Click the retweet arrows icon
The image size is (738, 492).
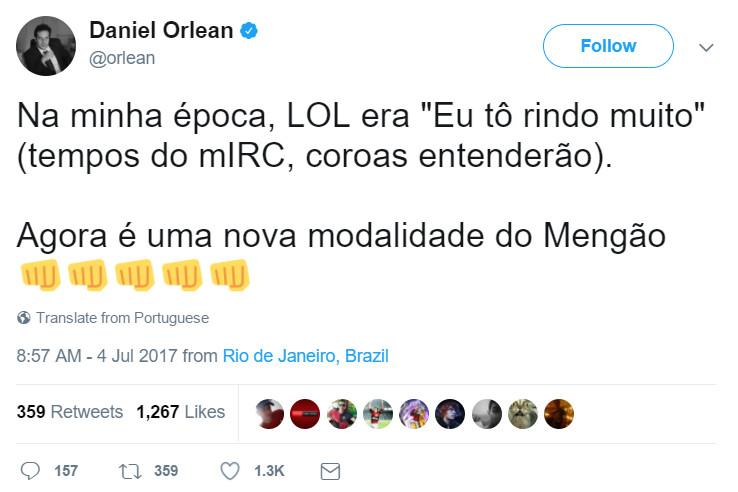(x=129, y=470)
